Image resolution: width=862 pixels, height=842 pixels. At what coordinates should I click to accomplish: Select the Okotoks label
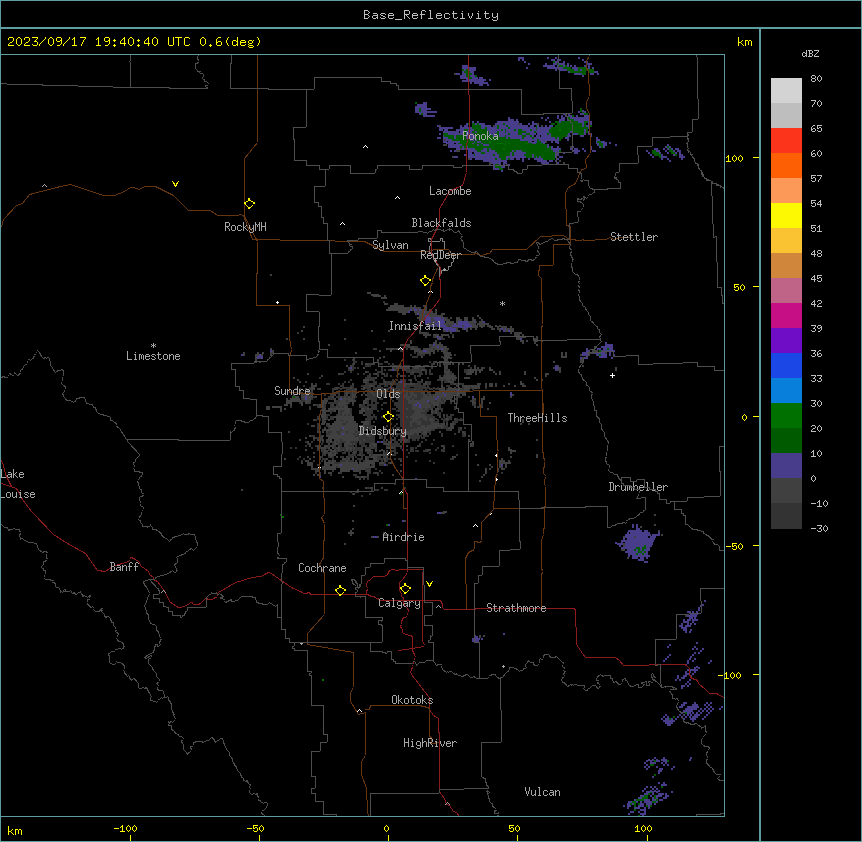(412, 700)
